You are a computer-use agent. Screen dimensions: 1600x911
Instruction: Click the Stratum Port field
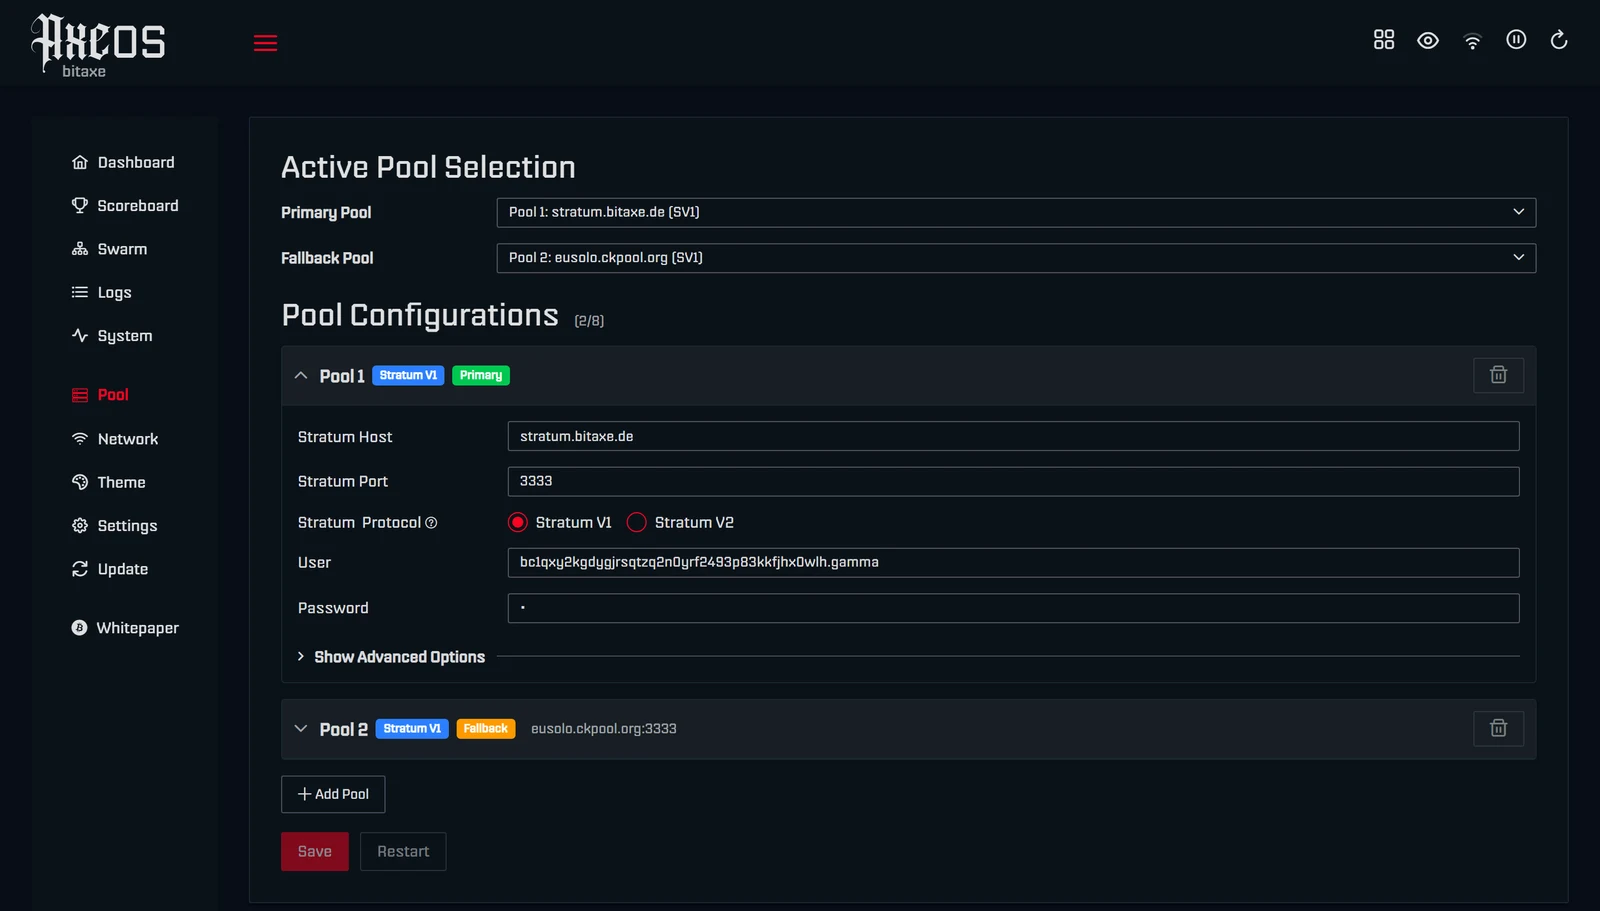pyautogui.click(x=1013, y=481)
